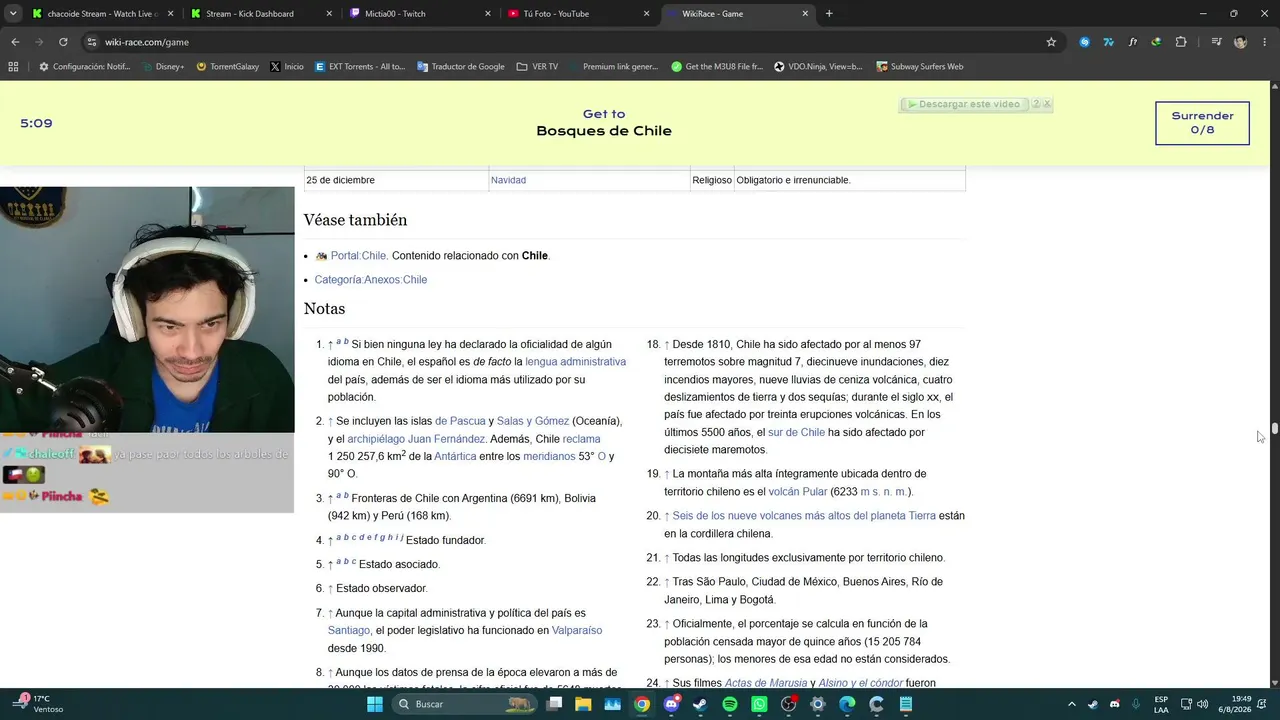Image resolution: width=1280 pixels, height=720 pixels.
Task: Bookmark this page with the star icon
Action: [1051, 42]
